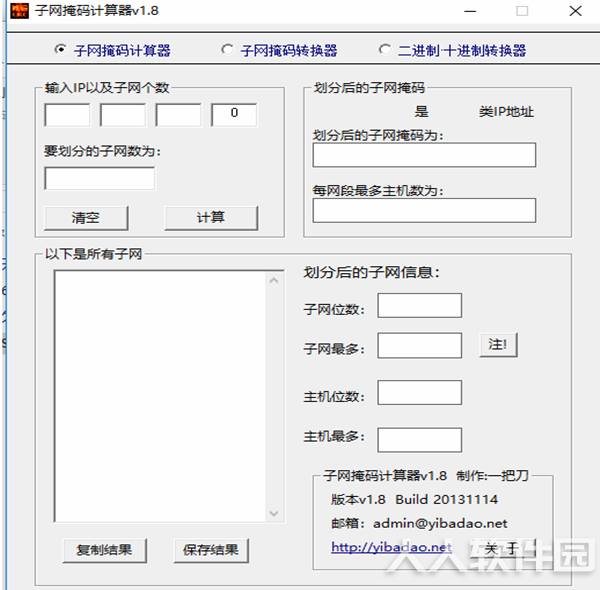Click the 主机位数 field
Screen dimensions: 600x590
pos(420,393)
